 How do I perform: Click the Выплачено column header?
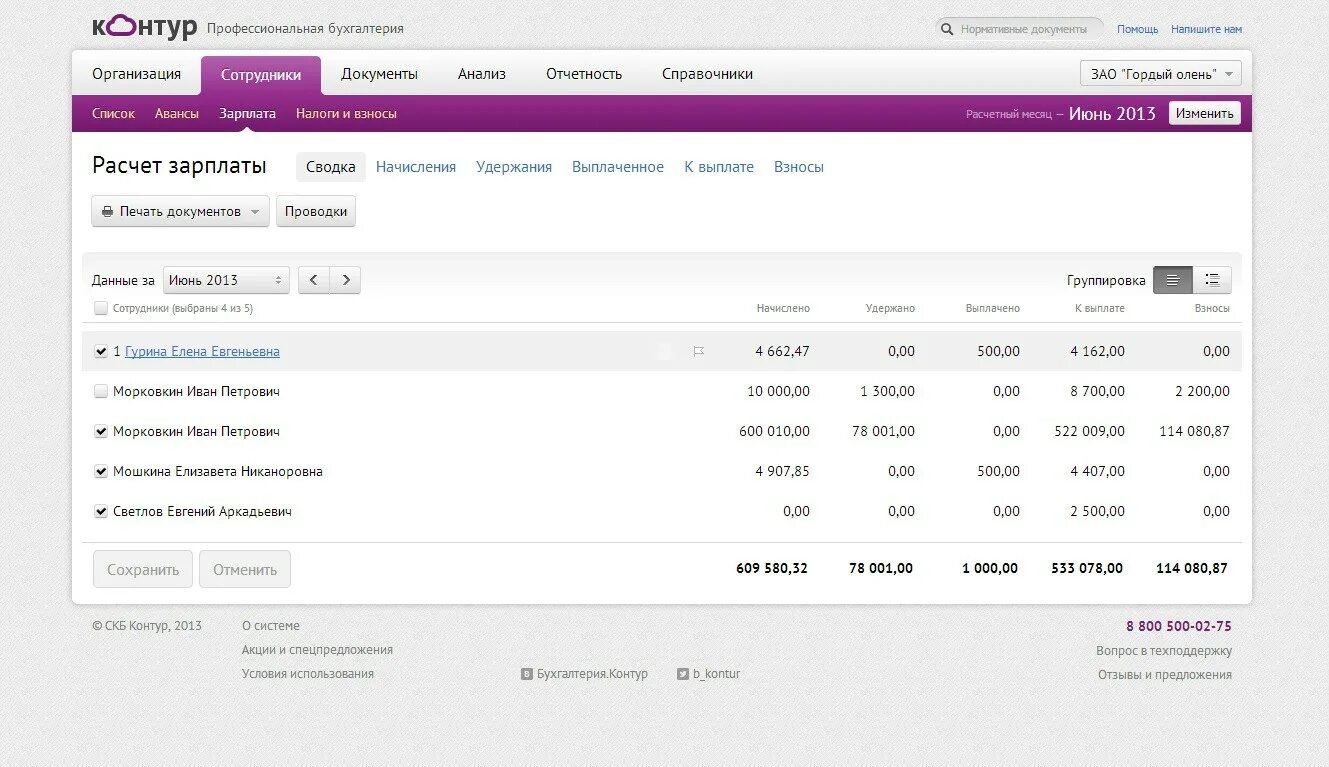pyautogui.click(x=993, y=309)
